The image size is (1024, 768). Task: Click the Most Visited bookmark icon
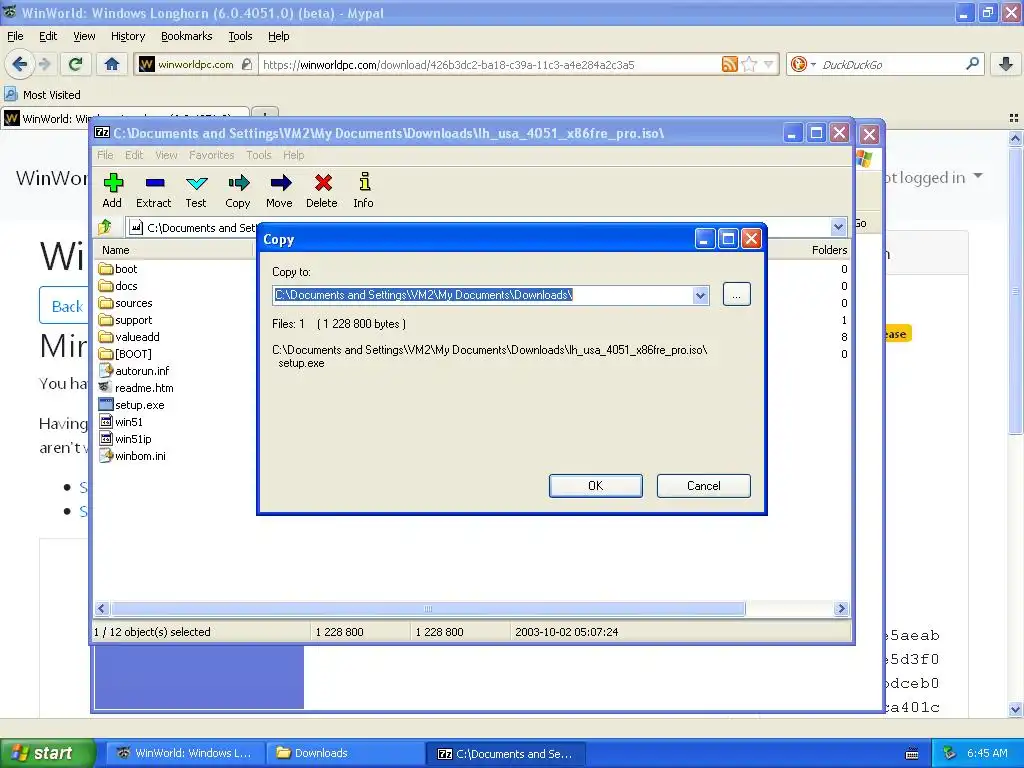point(11,94)
